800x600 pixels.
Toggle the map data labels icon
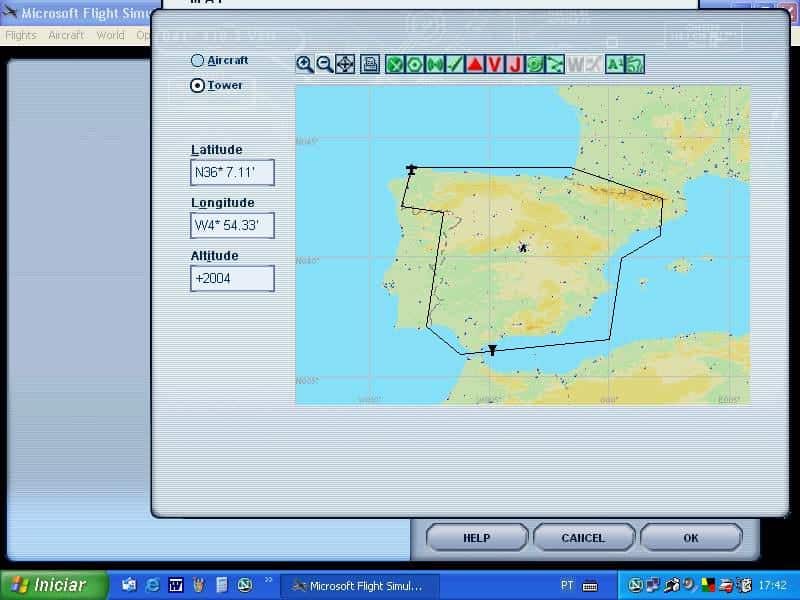pos(614,64)
